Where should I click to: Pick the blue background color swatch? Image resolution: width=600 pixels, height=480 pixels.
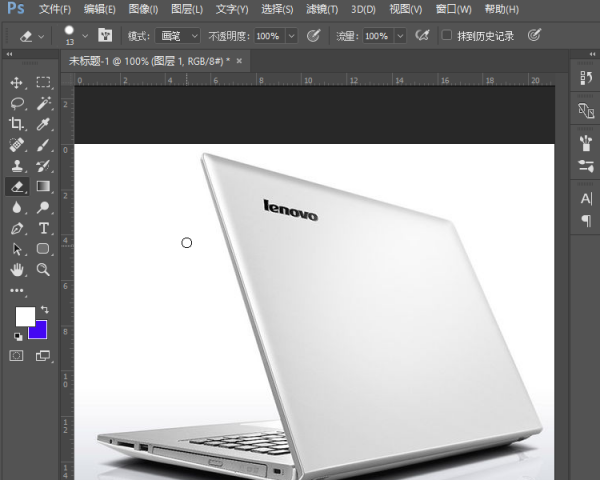40,331
